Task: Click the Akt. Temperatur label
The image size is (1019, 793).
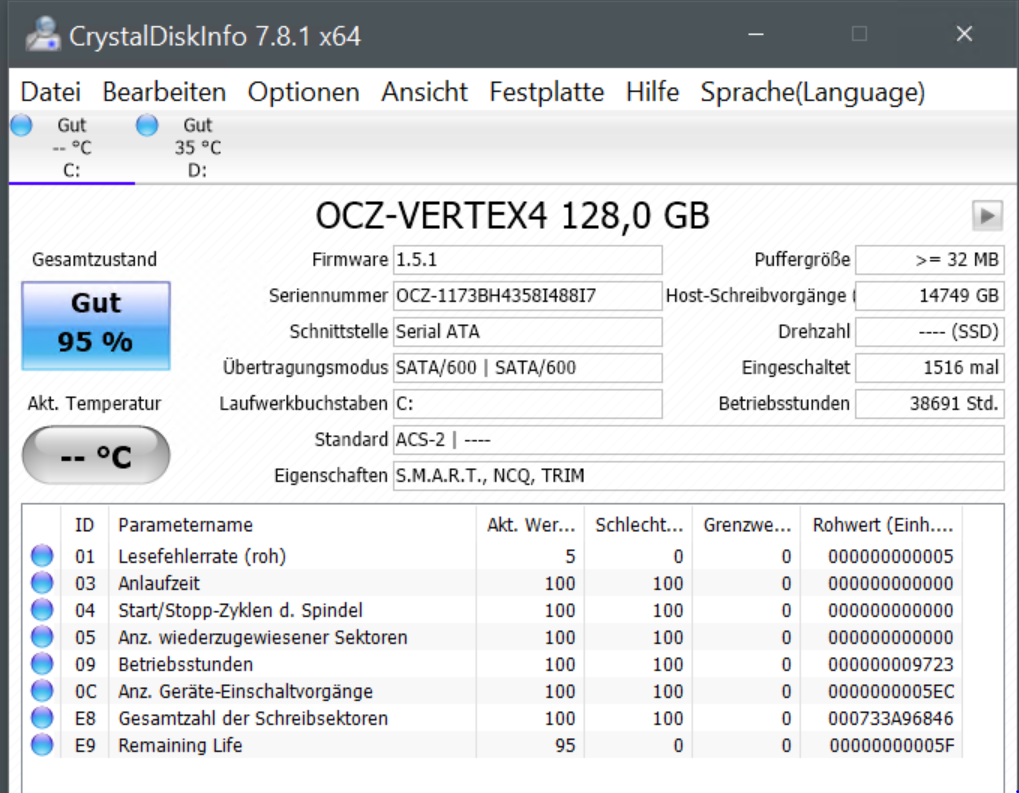Action: 94,404
